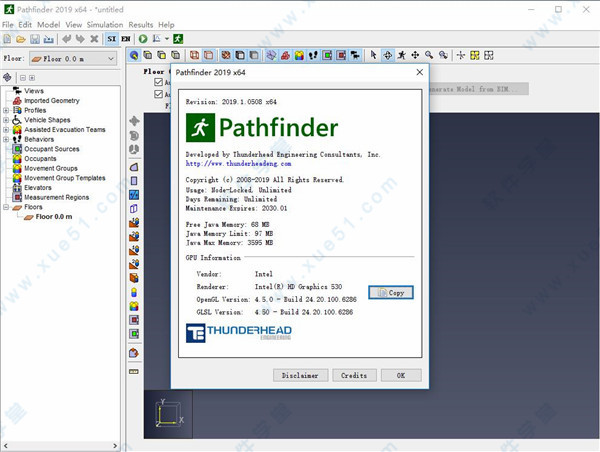
Task: Click the Credits button
Action: tap(354, 375)
